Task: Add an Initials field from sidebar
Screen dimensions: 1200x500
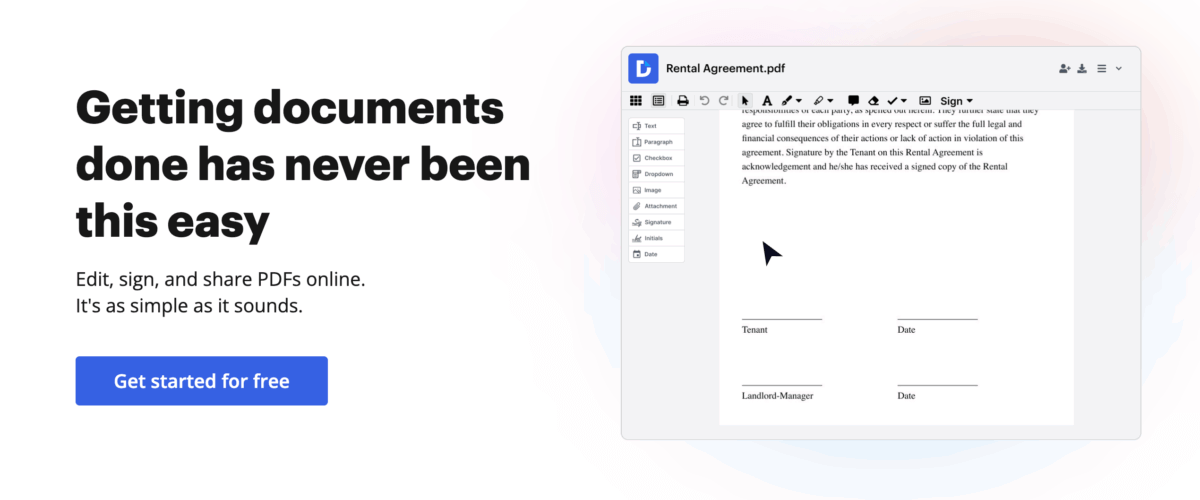Action: 656,238
